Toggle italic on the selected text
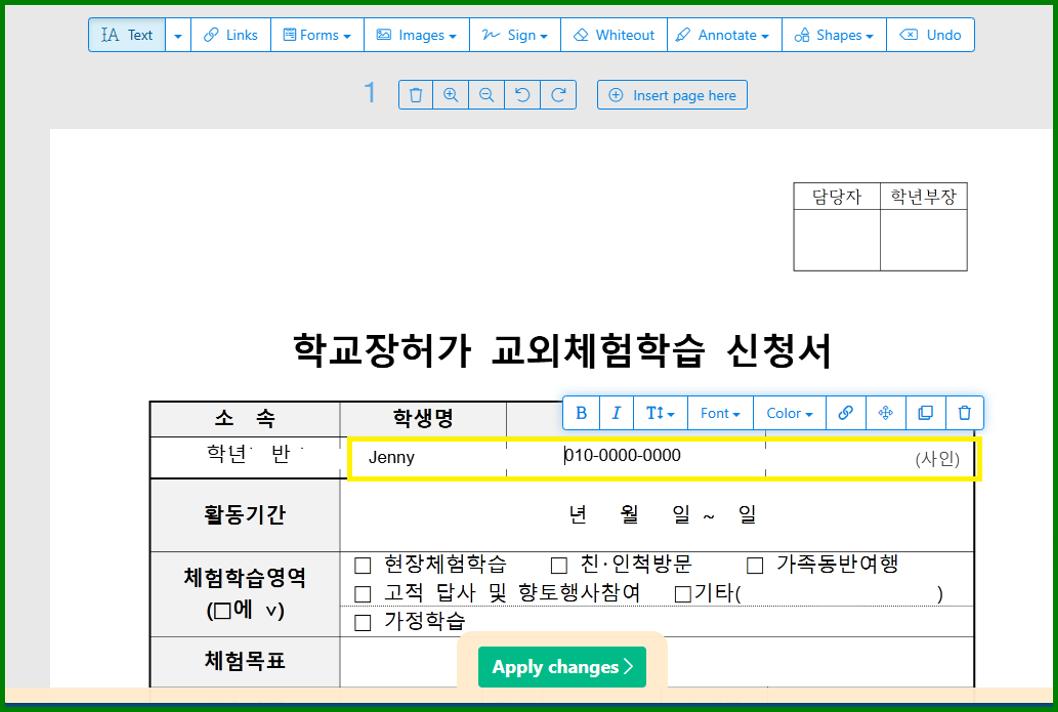Screen dimensions: 1058x712 (x=615, y=412)
